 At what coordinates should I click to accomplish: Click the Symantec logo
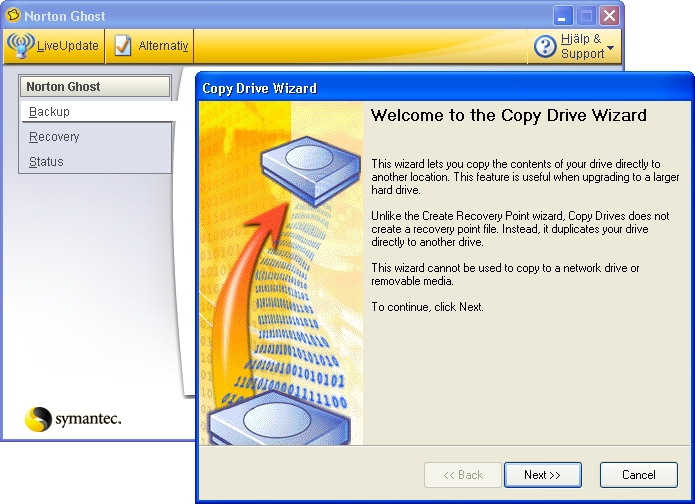[73, 418]
